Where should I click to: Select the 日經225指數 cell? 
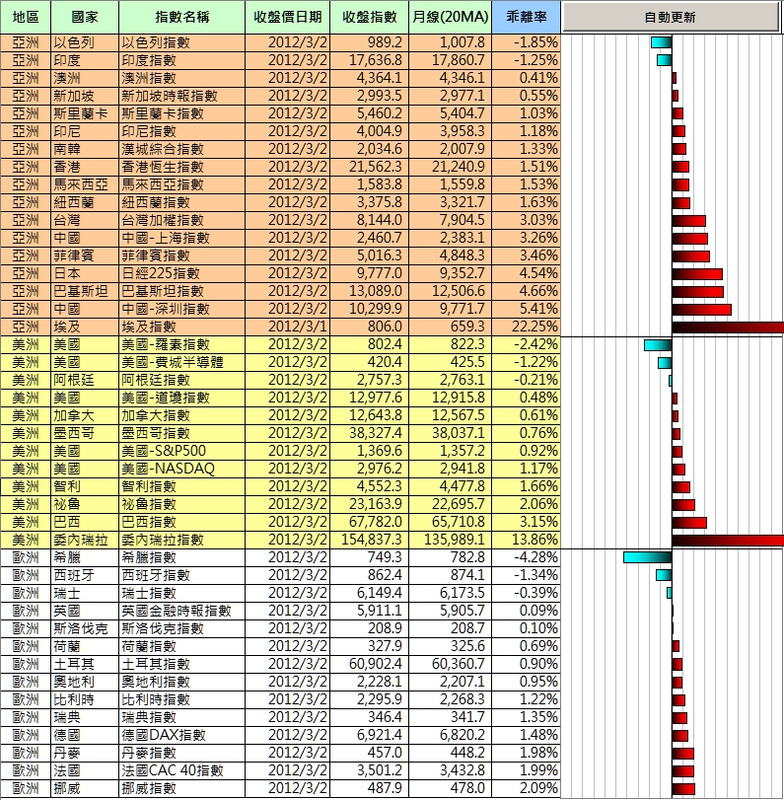[182, 273]
